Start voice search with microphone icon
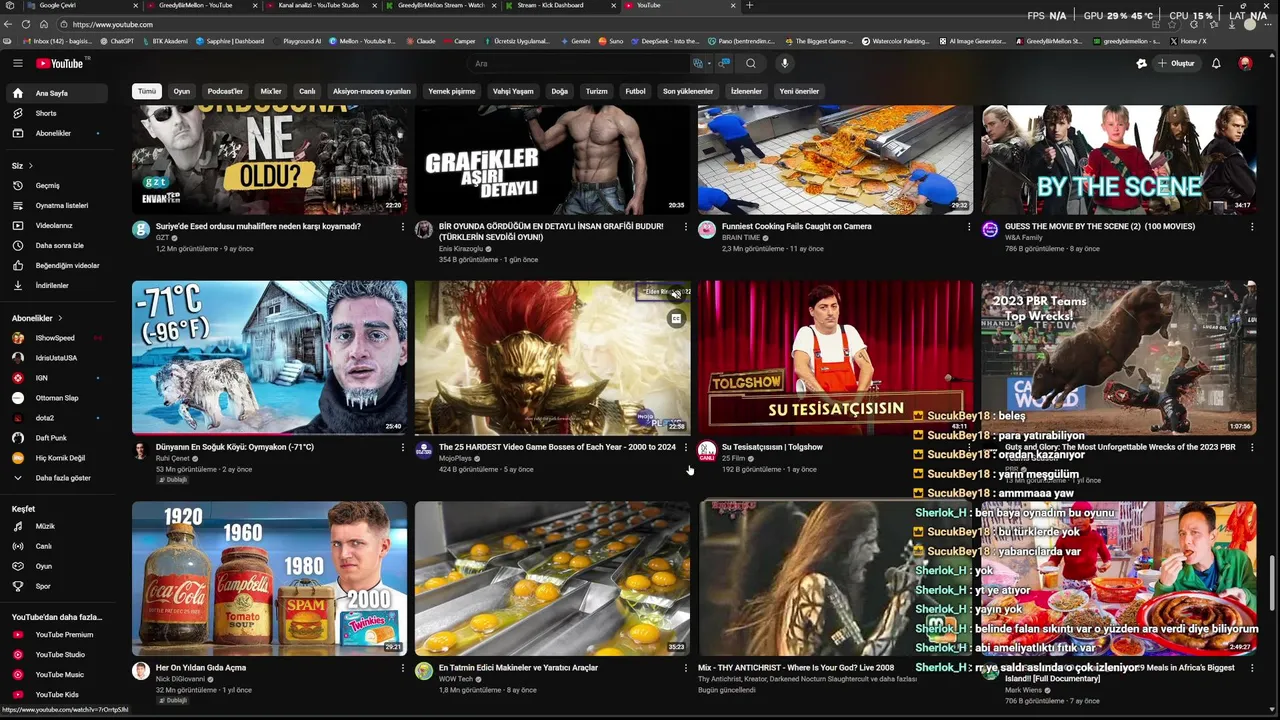1280x720 pixels. click(784, 63)
